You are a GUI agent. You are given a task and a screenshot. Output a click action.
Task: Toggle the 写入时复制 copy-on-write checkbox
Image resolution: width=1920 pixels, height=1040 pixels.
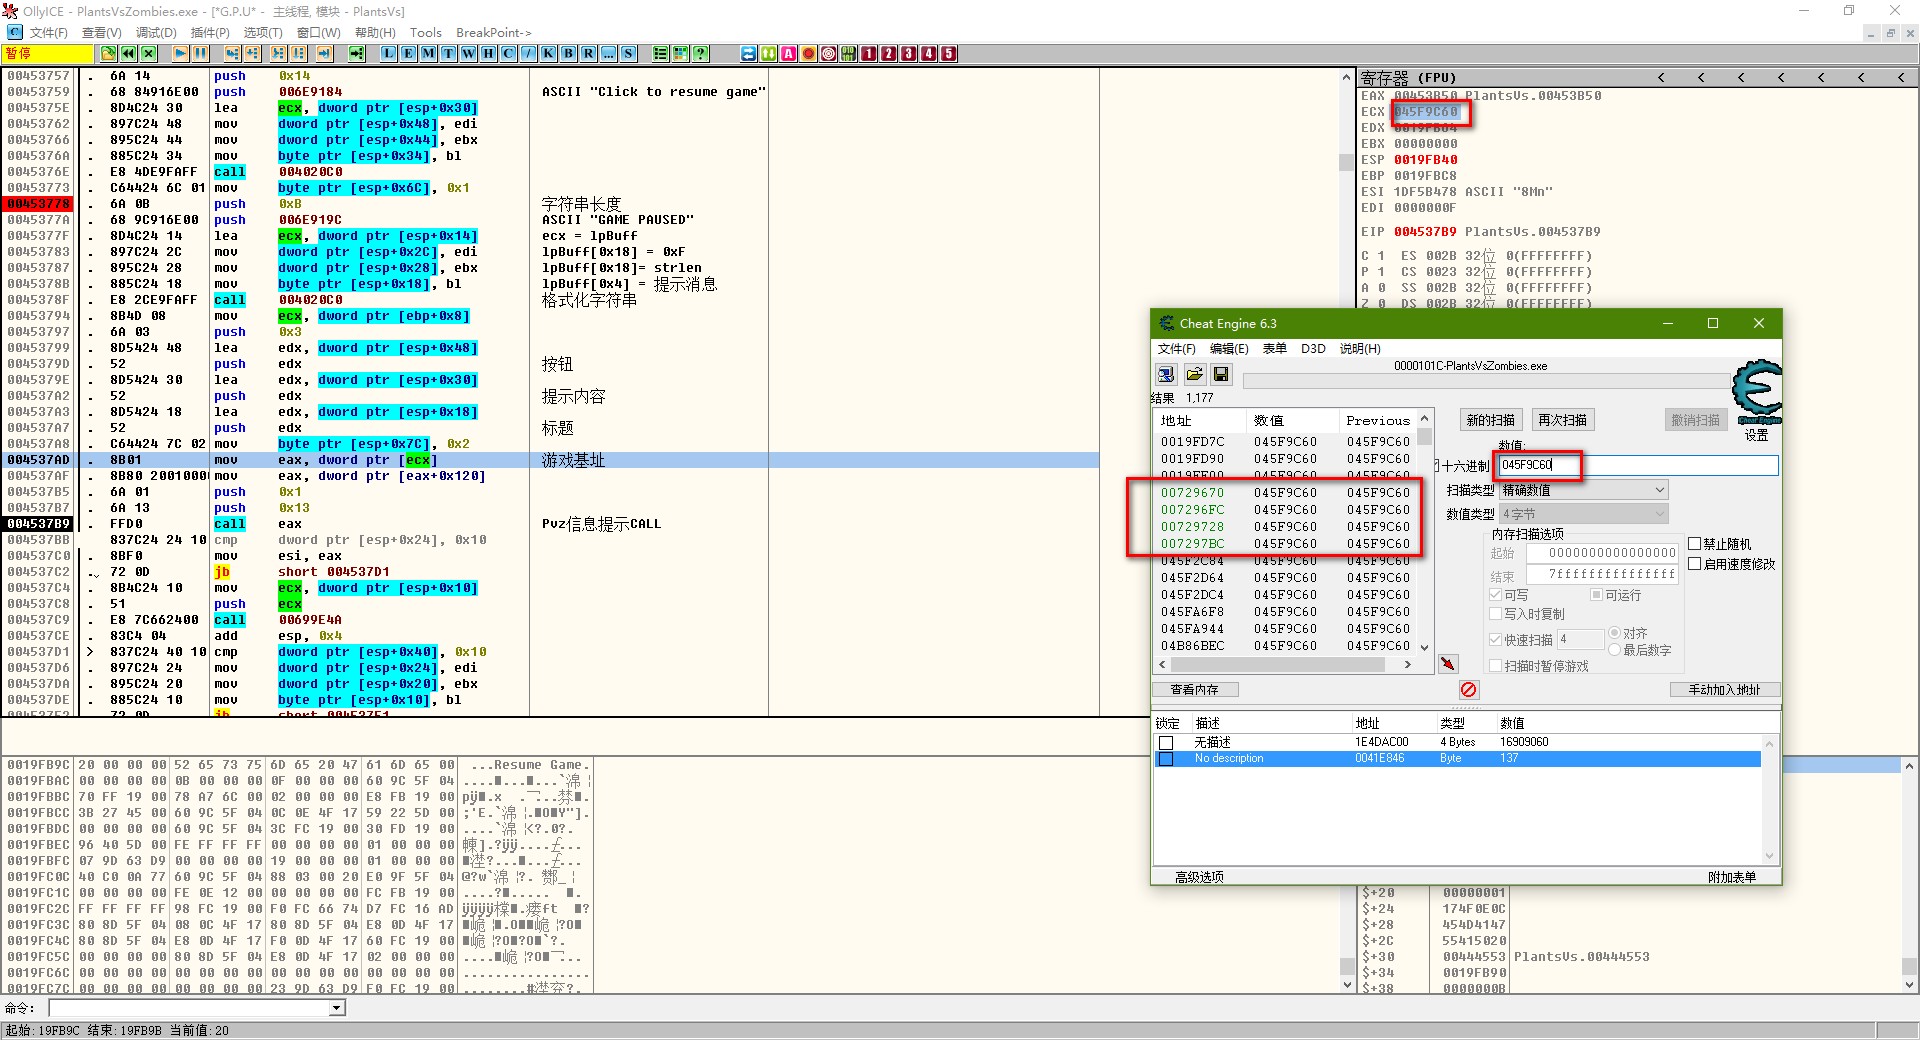coord(1496,614)
